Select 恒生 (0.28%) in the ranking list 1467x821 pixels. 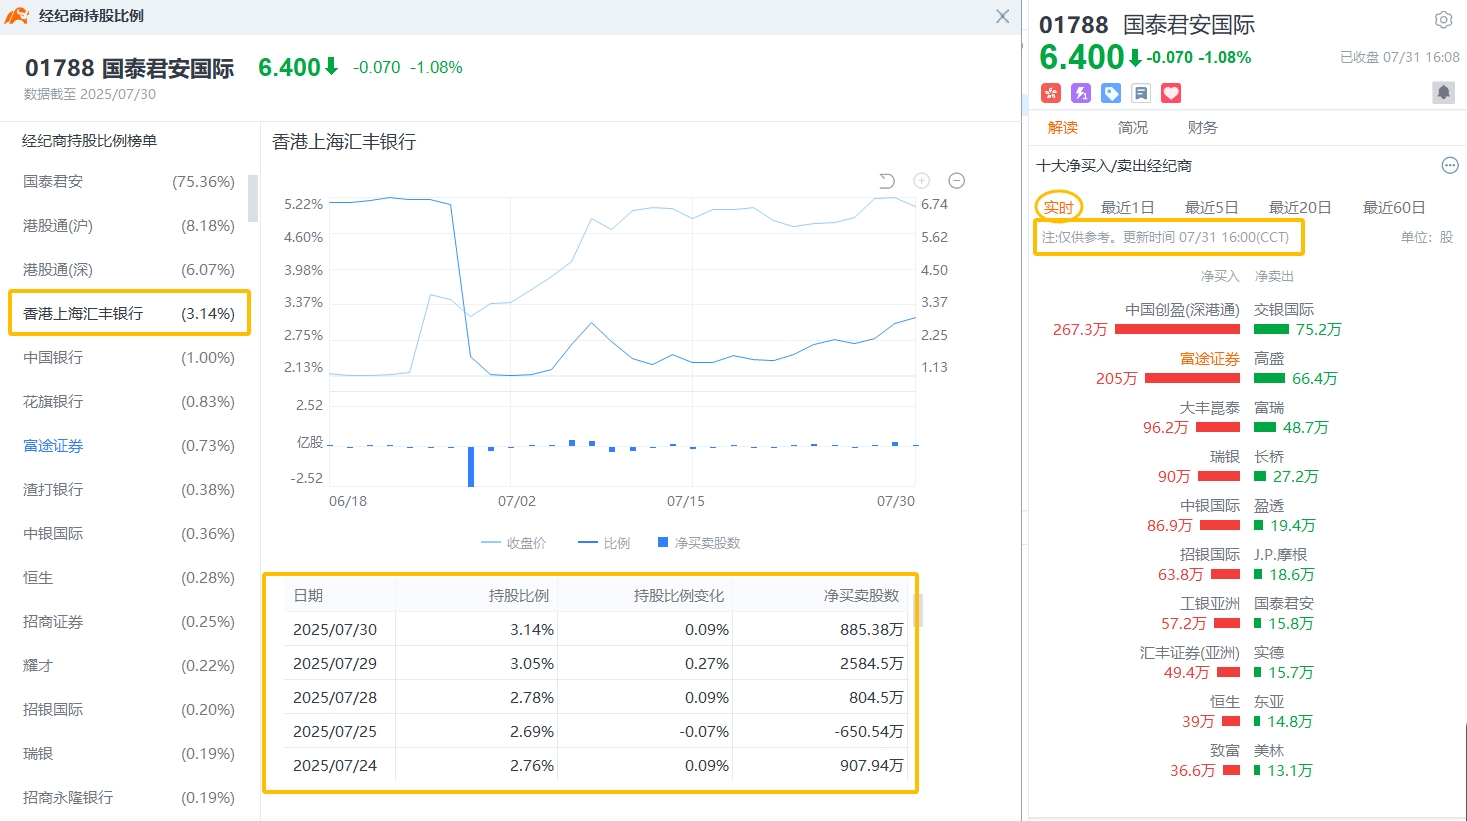click(x=129, y=578)
